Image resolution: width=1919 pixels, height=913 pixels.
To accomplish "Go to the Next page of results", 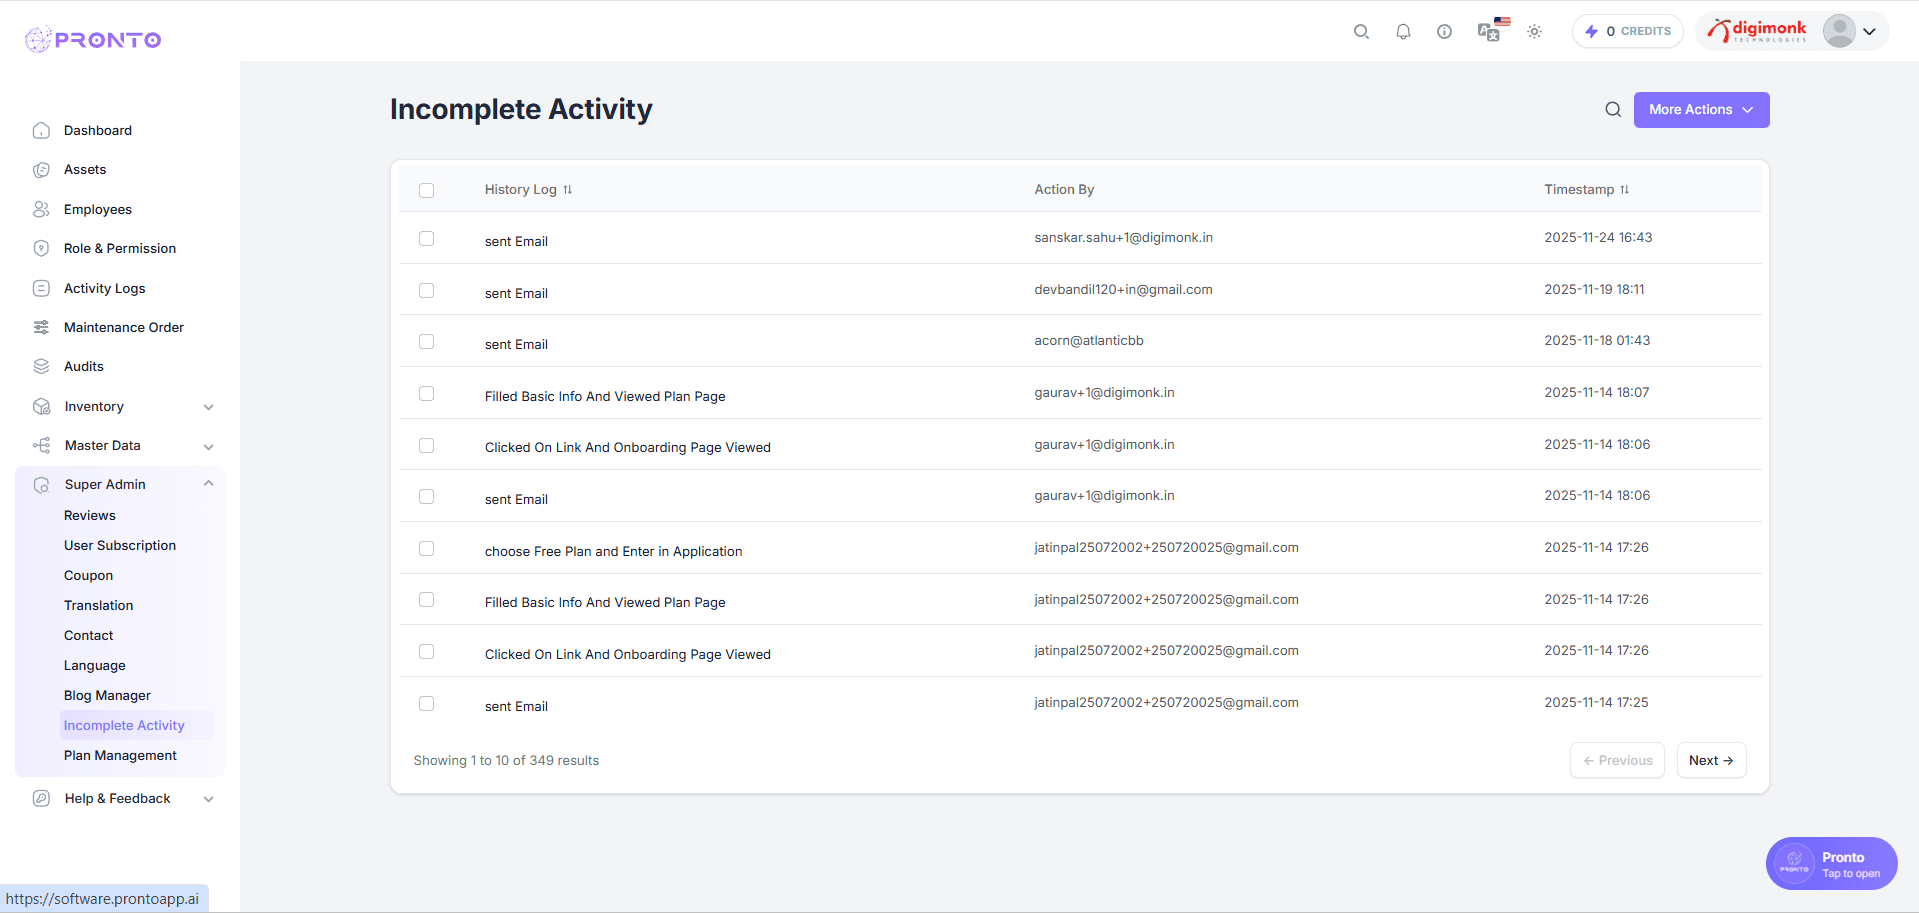I will point(1711,760).
